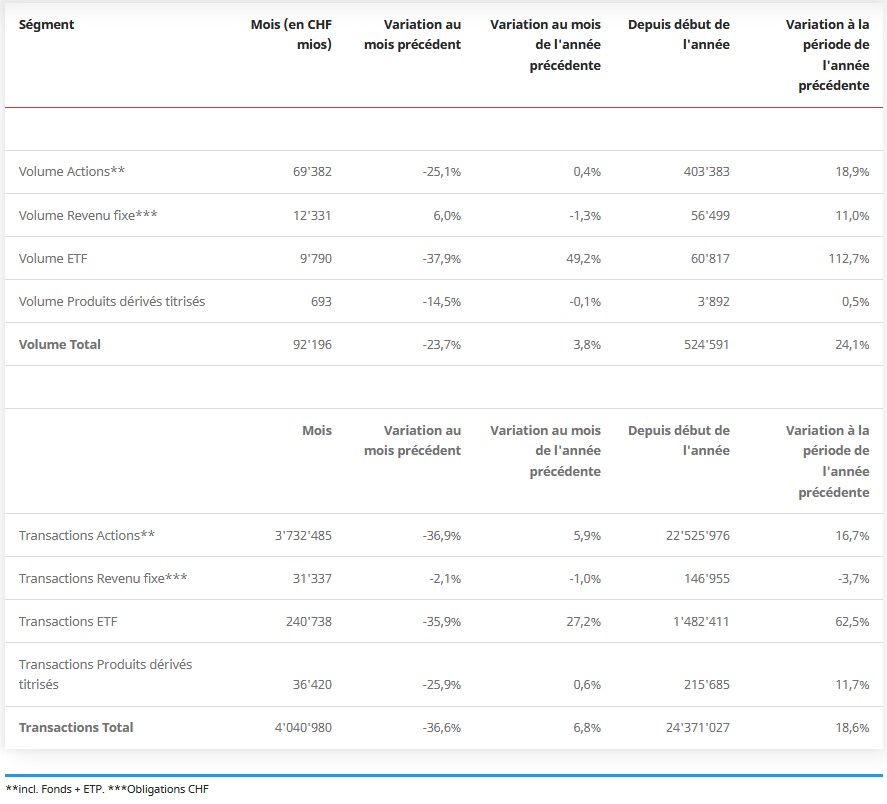887x804 pixels.
Task: Click the -23,7% Volume Total variation
Action: [x=441, y=344]
